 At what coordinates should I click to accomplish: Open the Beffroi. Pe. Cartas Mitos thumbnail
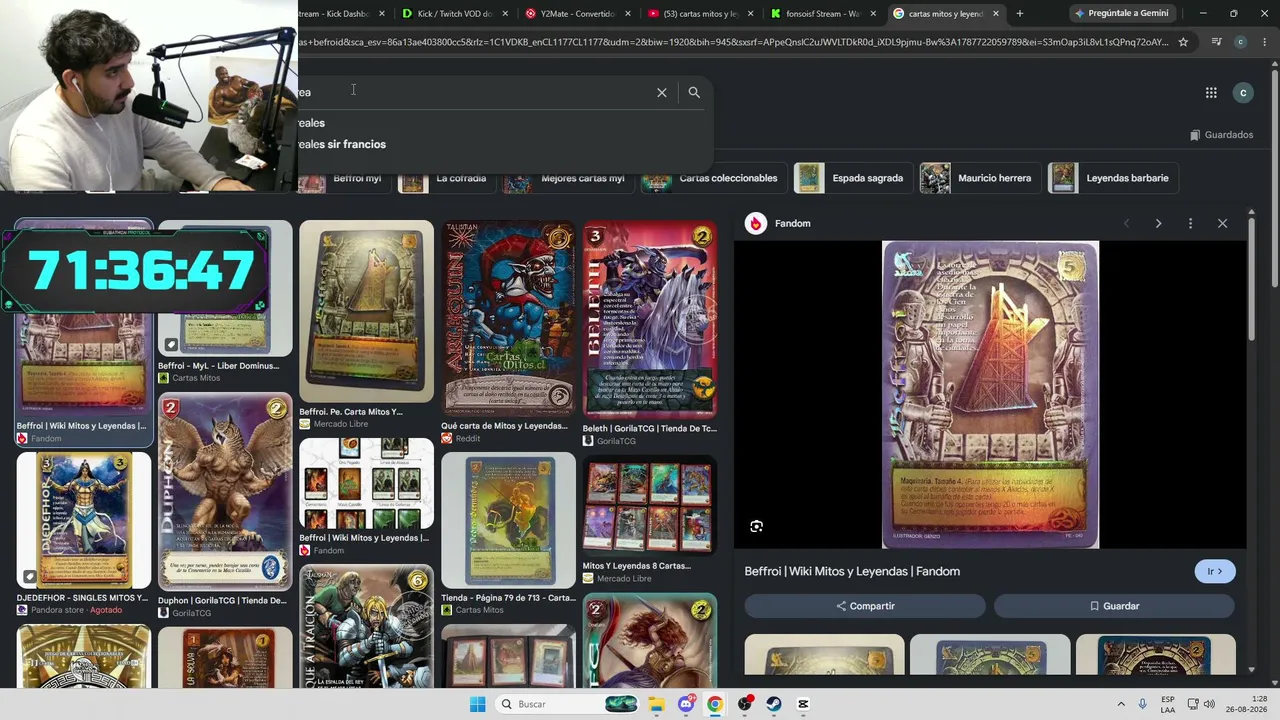pos(366,311)
